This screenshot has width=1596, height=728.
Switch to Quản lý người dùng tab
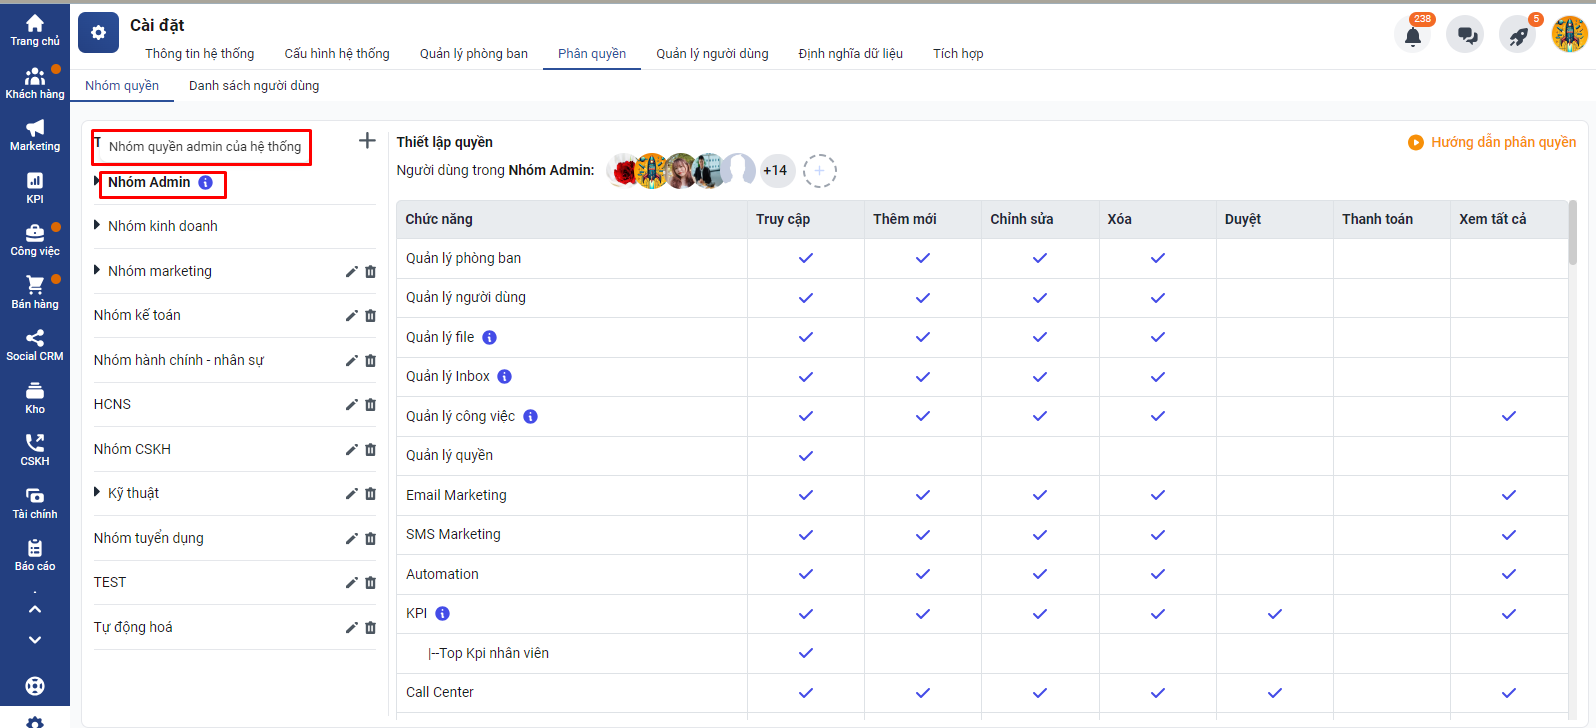(712, 54)
